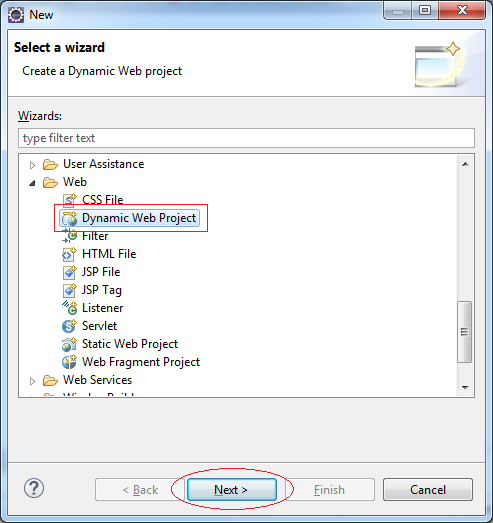This screenshot has width=493, height=523.
Task: Select the Web Services tree item
Action: [x=97, y=380]
